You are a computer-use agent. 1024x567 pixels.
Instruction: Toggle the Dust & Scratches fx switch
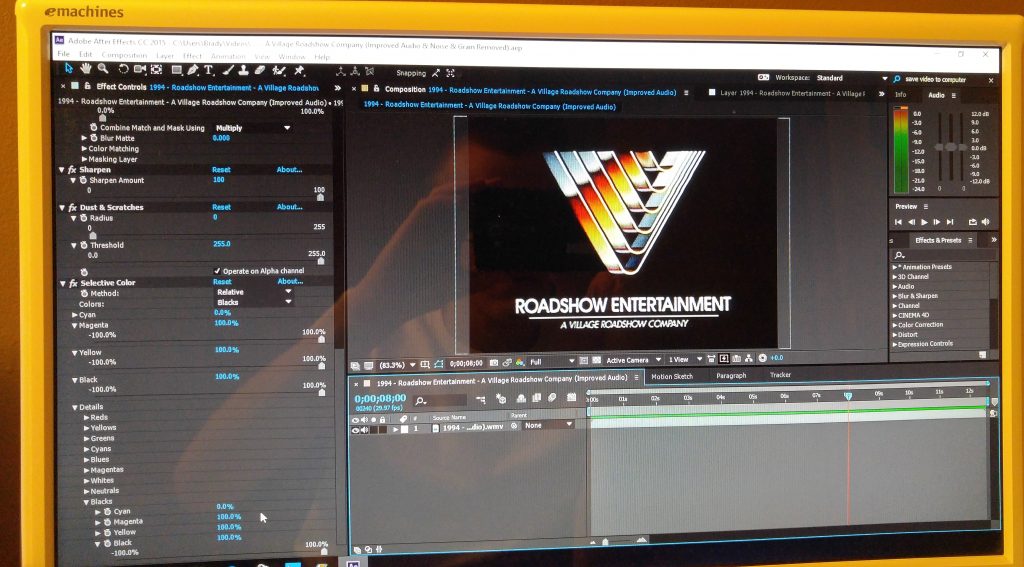click(x=72, y=208)
